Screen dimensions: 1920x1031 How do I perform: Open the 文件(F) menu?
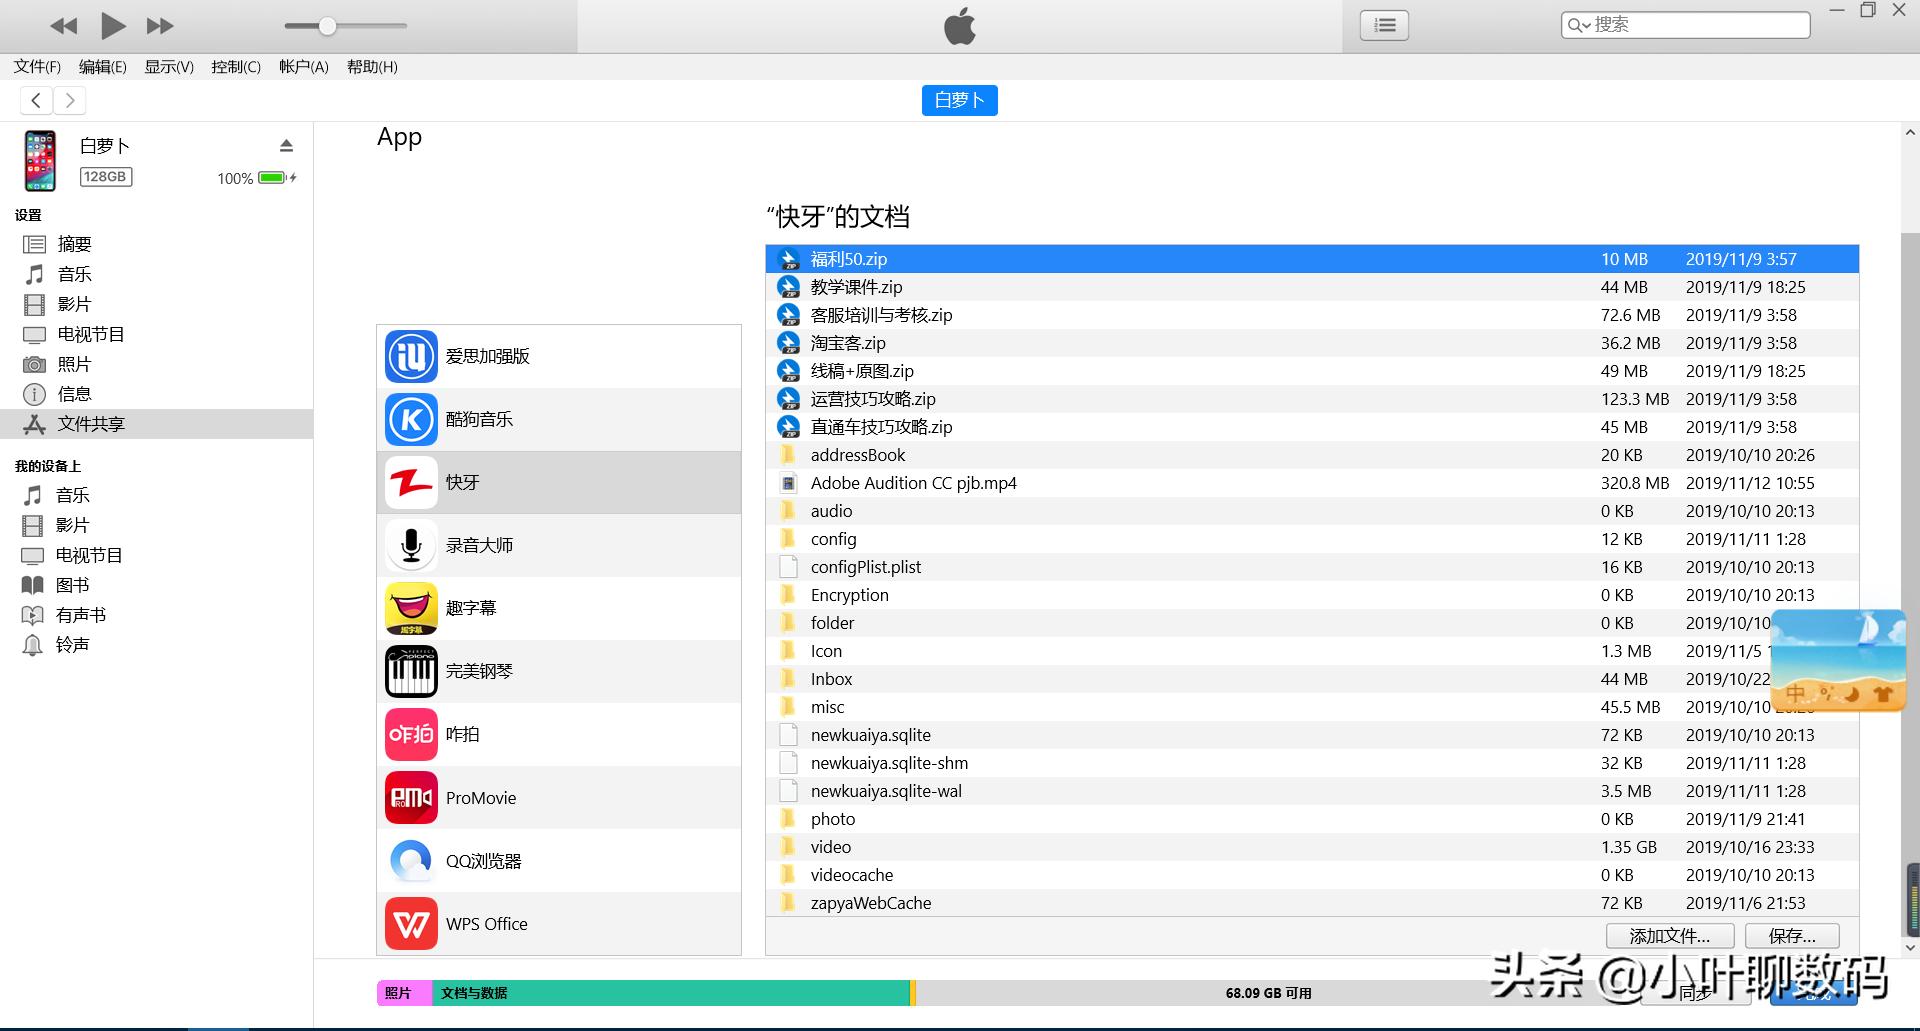point(37,67)
